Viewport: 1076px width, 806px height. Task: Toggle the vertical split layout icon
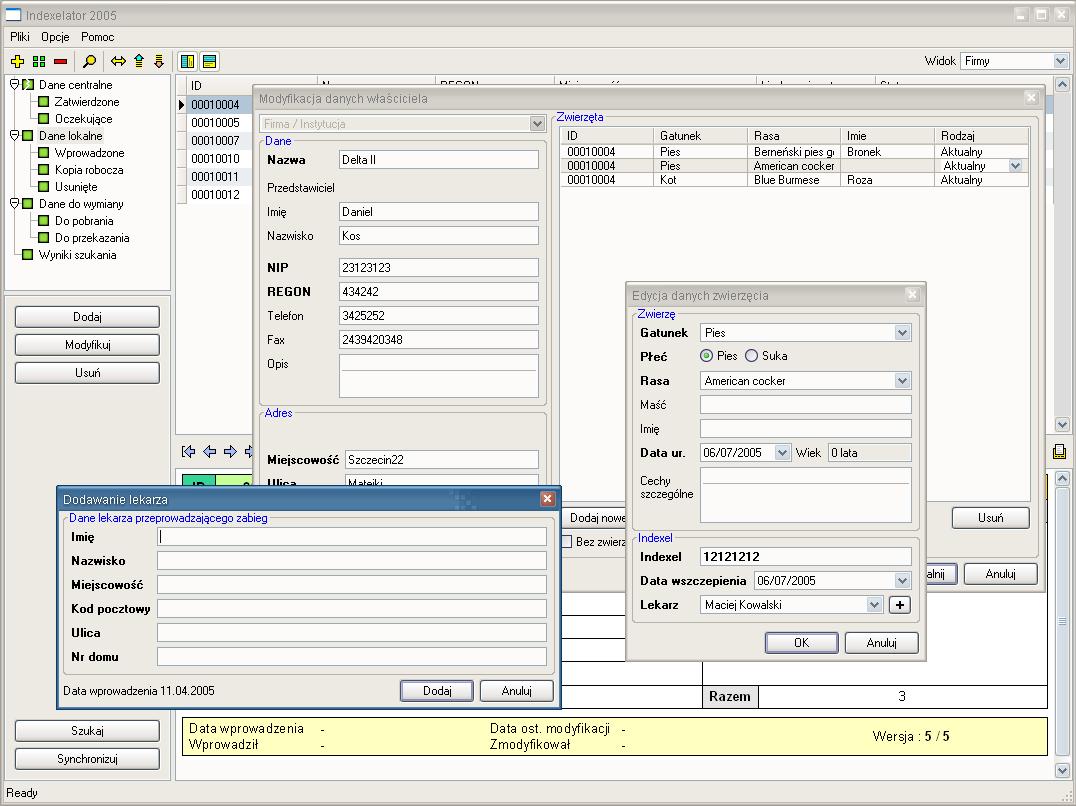click(188, 61)
